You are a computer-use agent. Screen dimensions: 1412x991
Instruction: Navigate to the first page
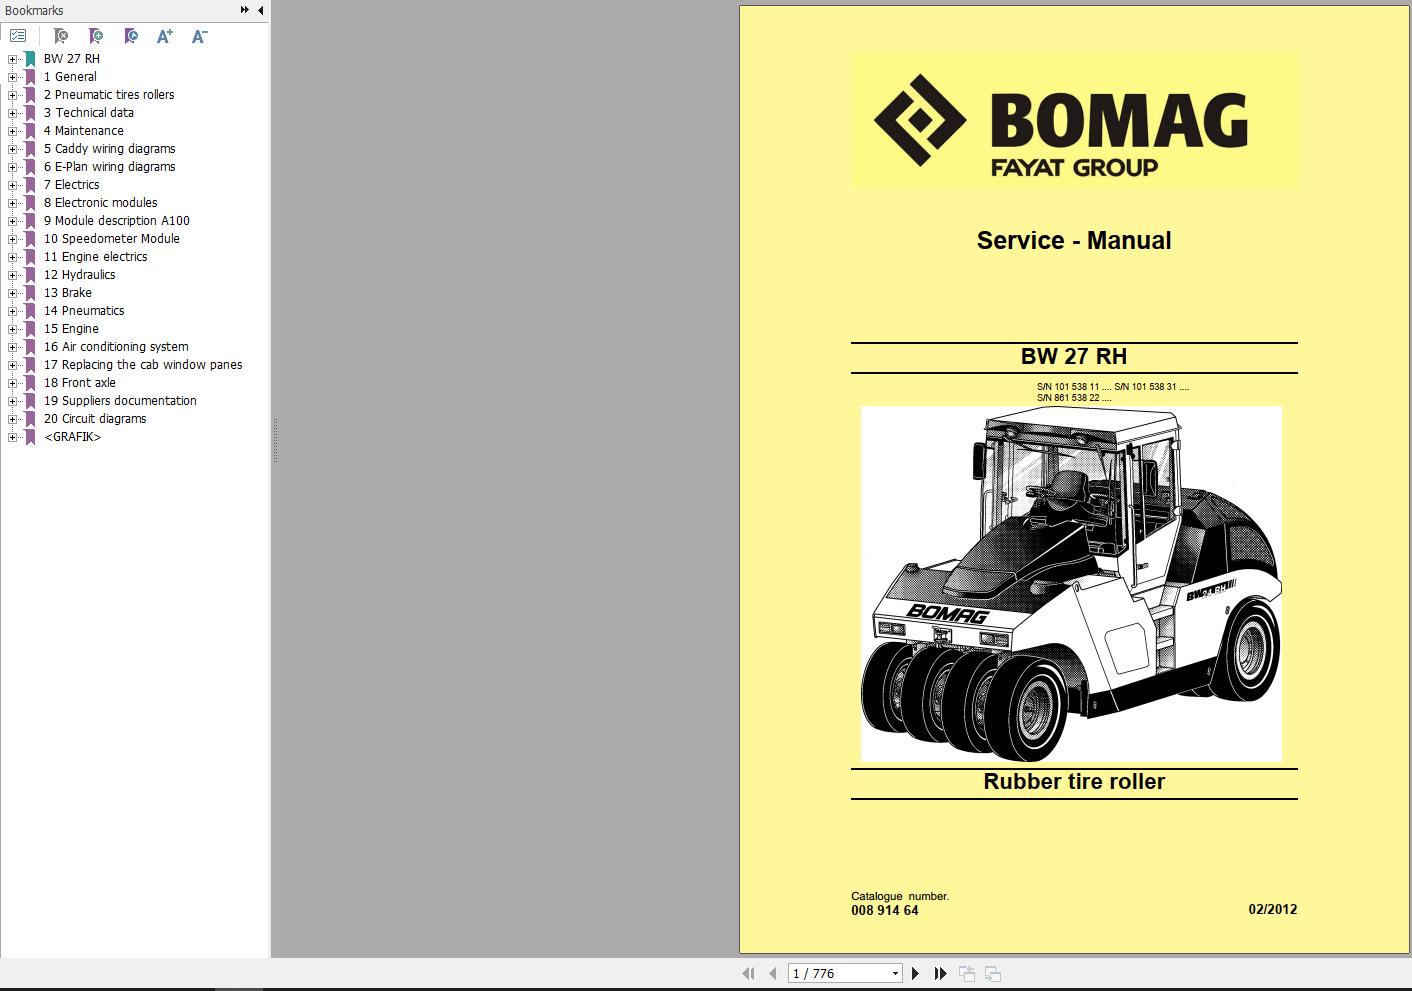tap(749, 973)
